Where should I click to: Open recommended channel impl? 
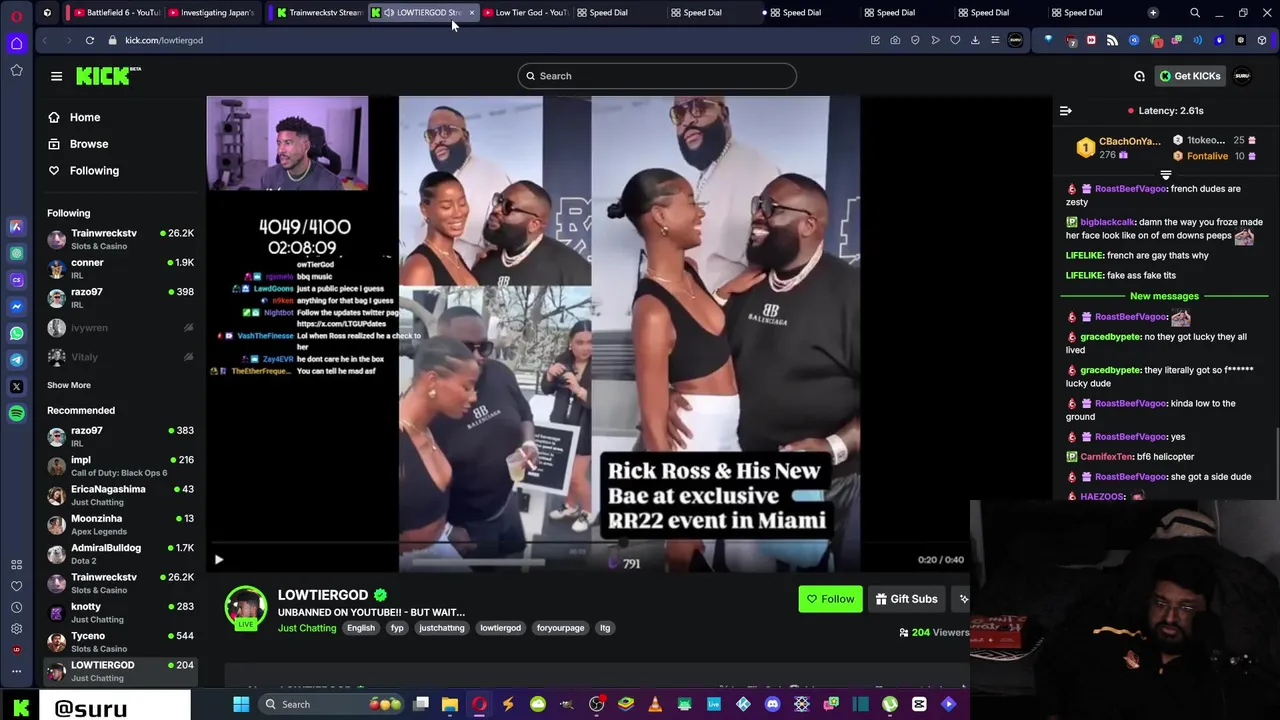tap(120, 466)
